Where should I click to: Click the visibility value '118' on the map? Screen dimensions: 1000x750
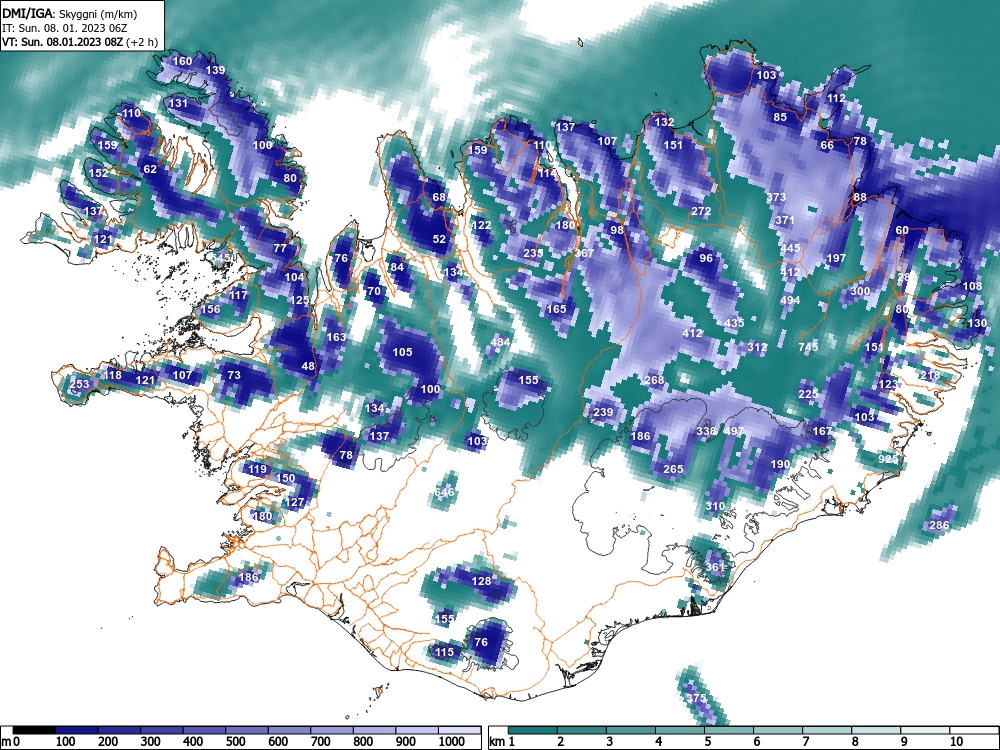(x=112, y=375)
